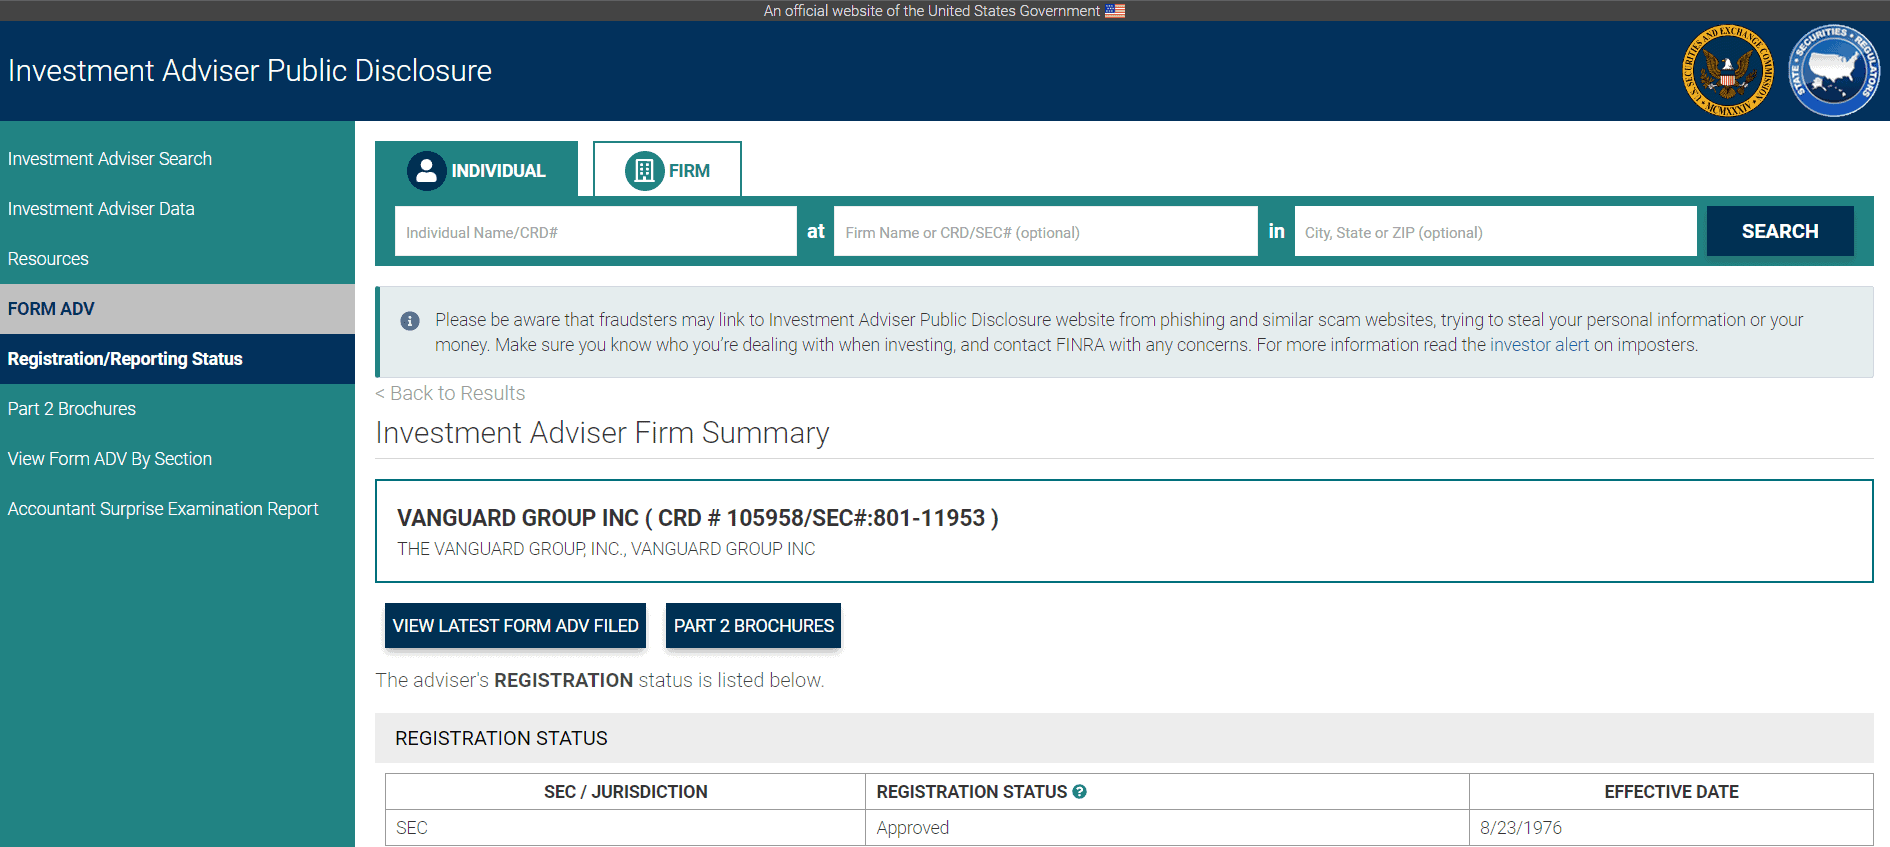This screenshot has height=847, width=1890.
Task: Click the US flag icon in banner
Action: click(1115, 11)
